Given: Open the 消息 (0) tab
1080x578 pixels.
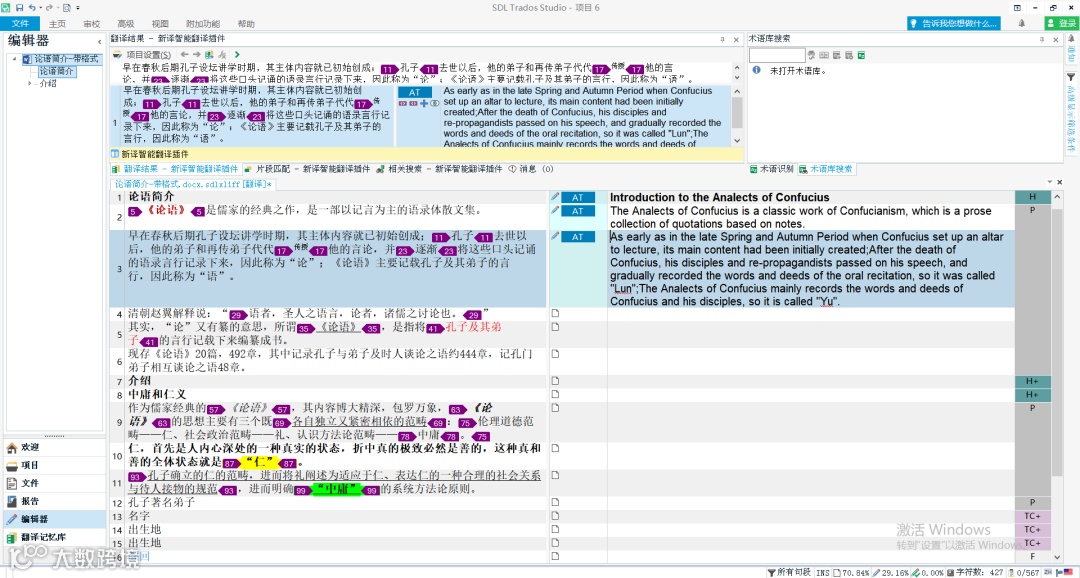Looking at the screenshot, I should coord(531,169).
